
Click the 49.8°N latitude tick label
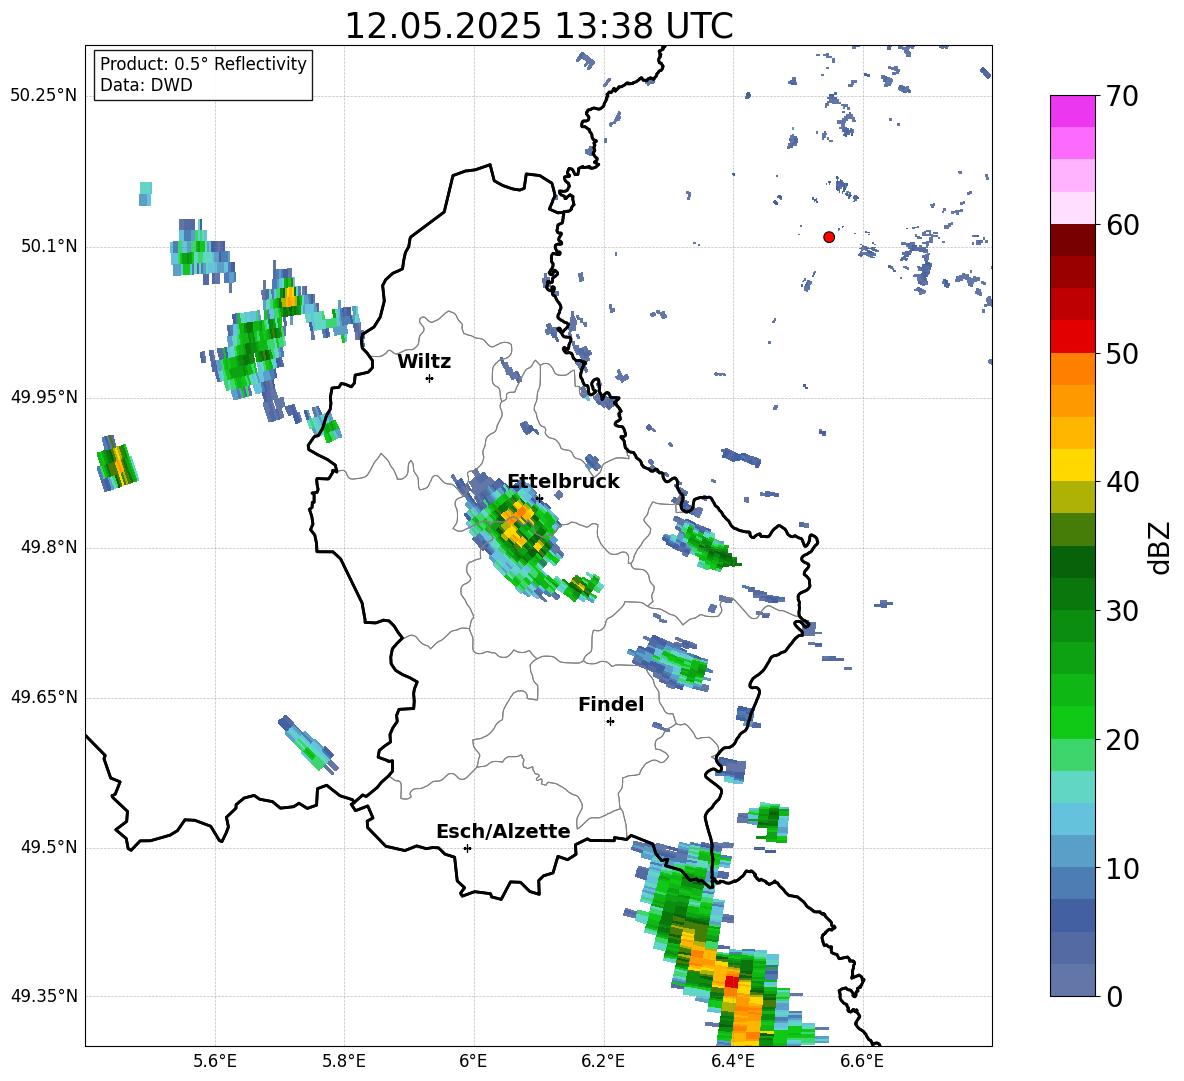[x=49, y=547]
